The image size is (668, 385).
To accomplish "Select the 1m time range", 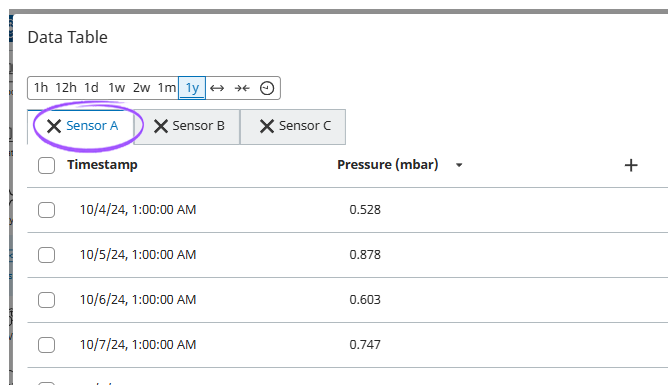I will (x=167, y=88).
